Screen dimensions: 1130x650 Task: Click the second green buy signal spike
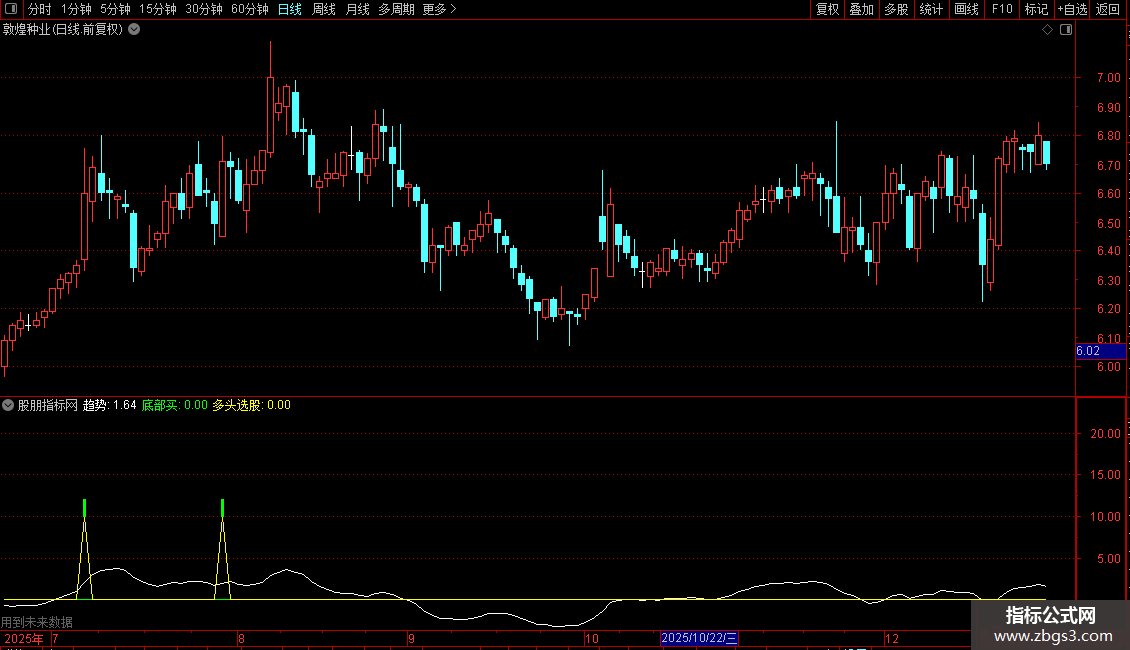222,508
